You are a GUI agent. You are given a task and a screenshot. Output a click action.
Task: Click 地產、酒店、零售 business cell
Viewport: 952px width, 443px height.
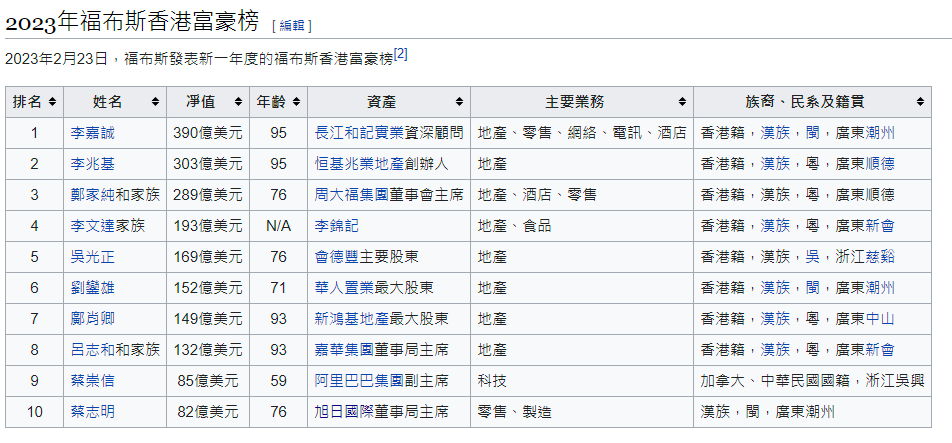pyautogui.click(x=582, y=195)
